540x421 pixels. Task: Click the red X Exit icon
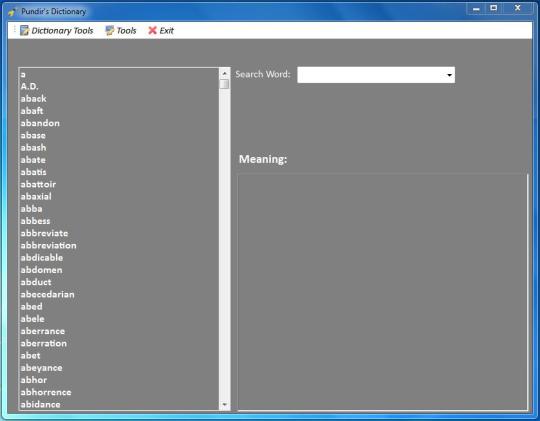[152, 31]
